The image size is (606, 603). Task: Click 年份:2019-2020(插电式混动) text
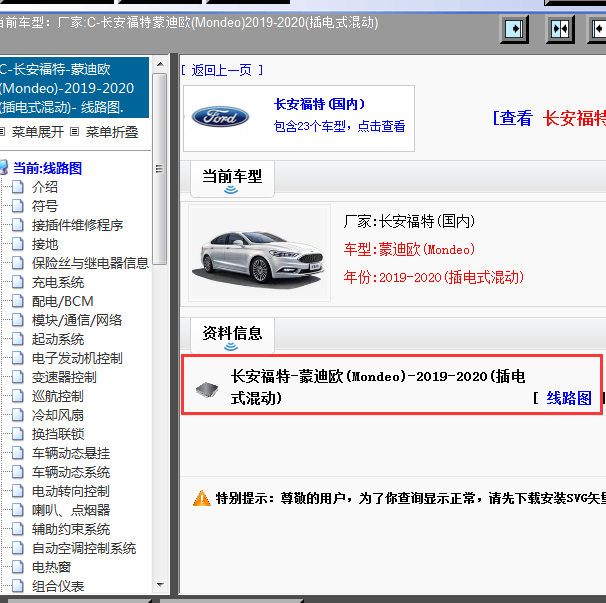[x=434, y=277]
